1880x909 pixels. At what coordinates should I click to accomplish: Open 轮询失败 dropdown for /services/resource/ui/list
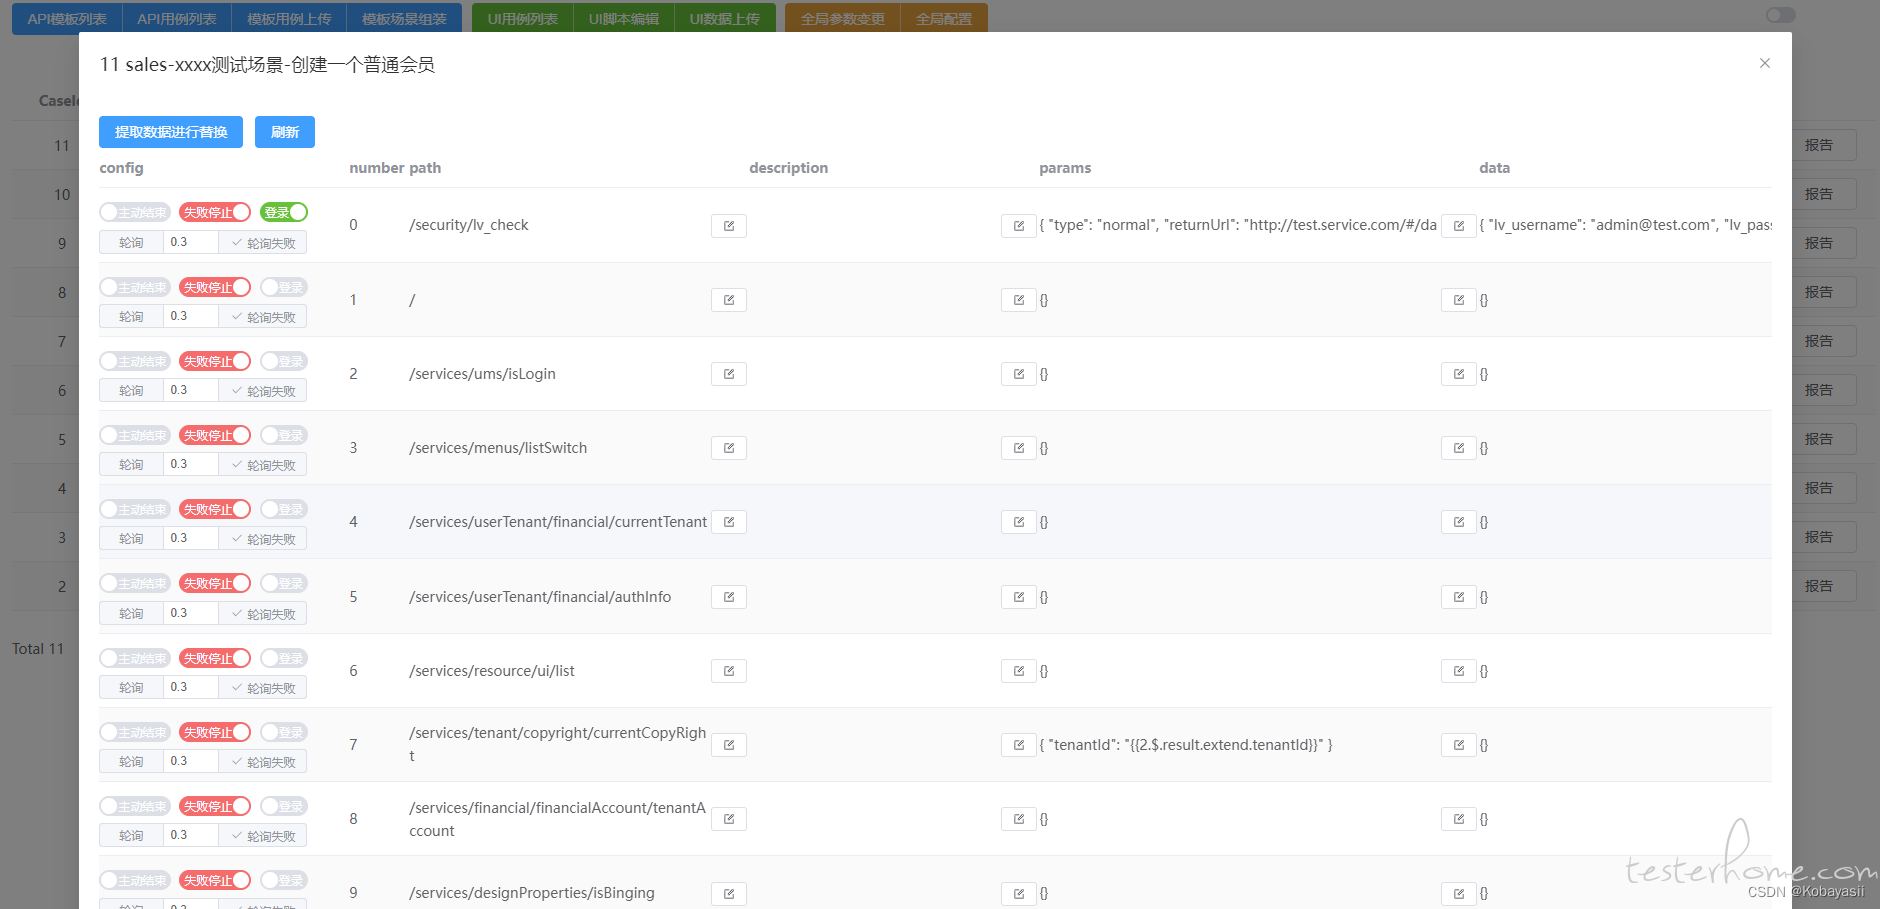(x=263, y=688)
